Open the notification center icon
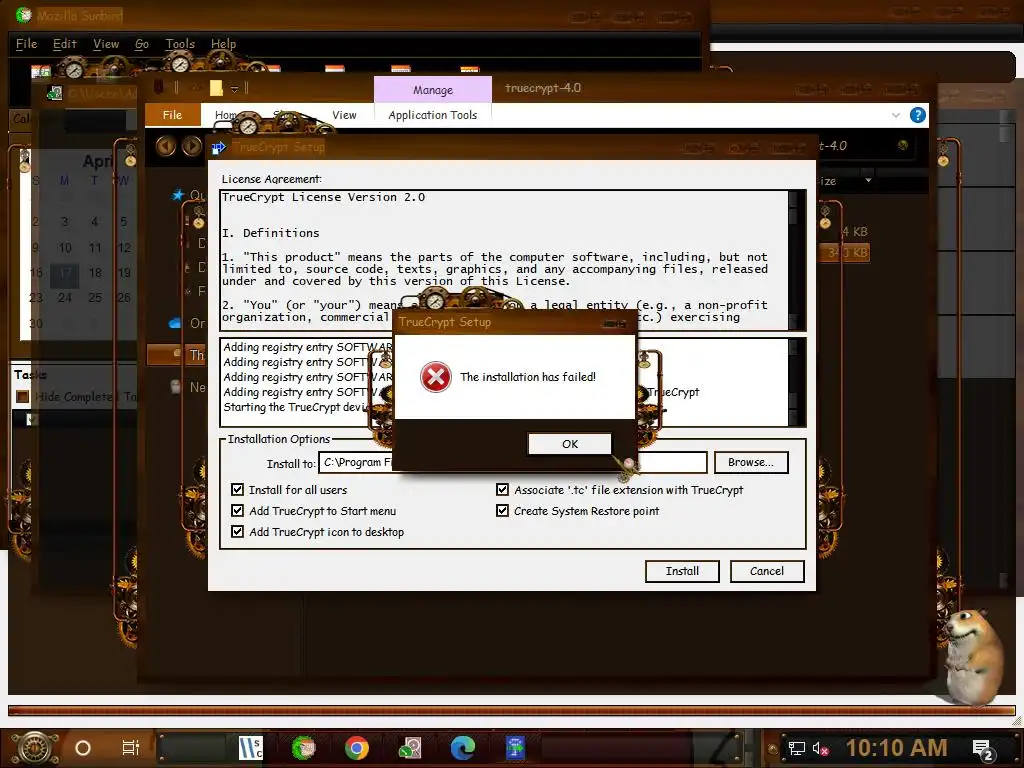 point(983,749)
